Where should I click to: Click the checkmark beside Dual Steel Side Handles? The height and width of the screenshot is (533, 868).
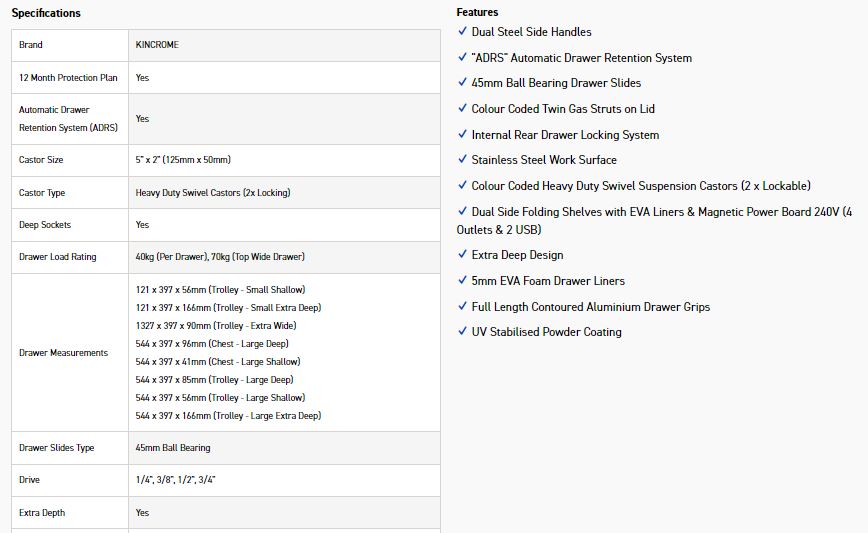[462, 32]
